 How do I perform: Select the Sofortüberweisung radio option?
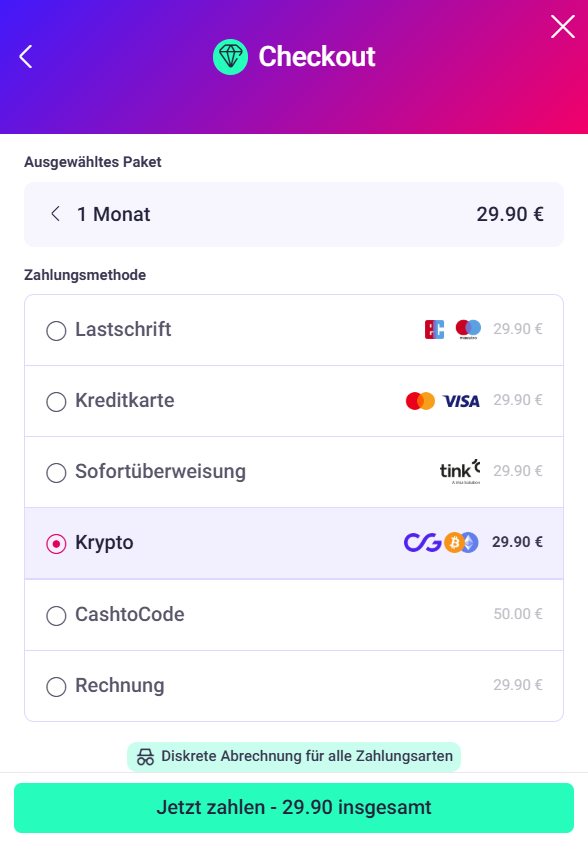[56, 473]
